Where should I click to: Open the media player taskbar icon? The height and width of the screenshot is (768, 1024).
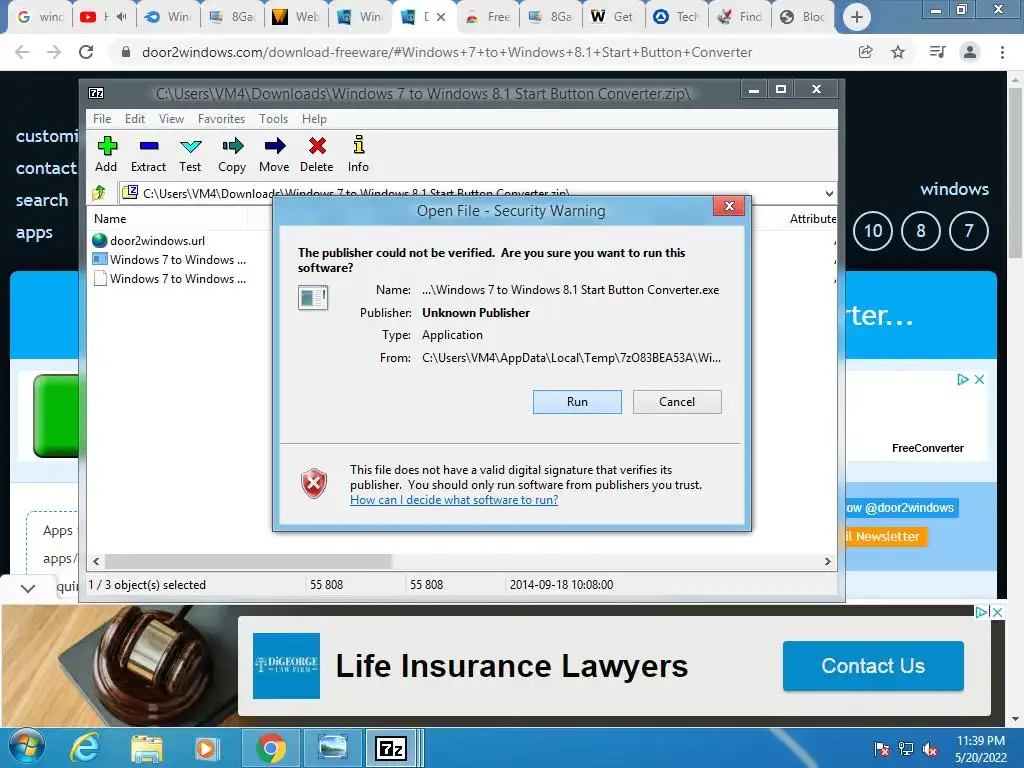[x=206, y=748]
